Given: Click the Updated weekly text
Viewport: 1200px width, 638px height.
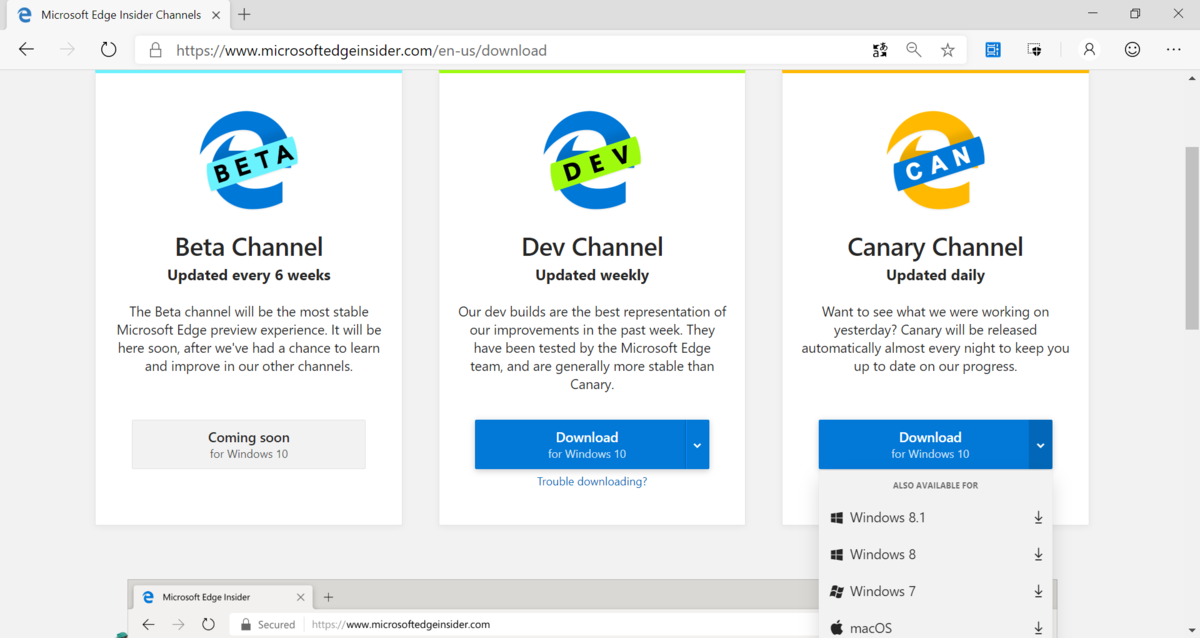Looking at the screenshot, I should 592,275.
